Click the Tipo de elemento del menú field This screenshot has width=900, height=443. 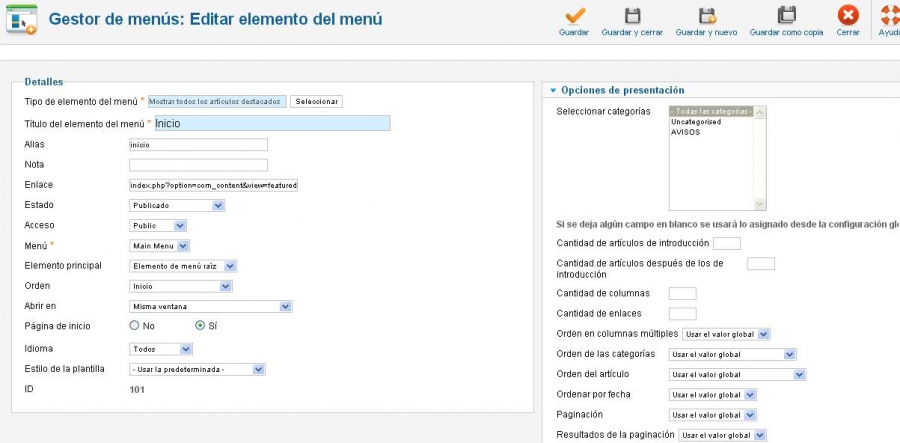(217, 102)
